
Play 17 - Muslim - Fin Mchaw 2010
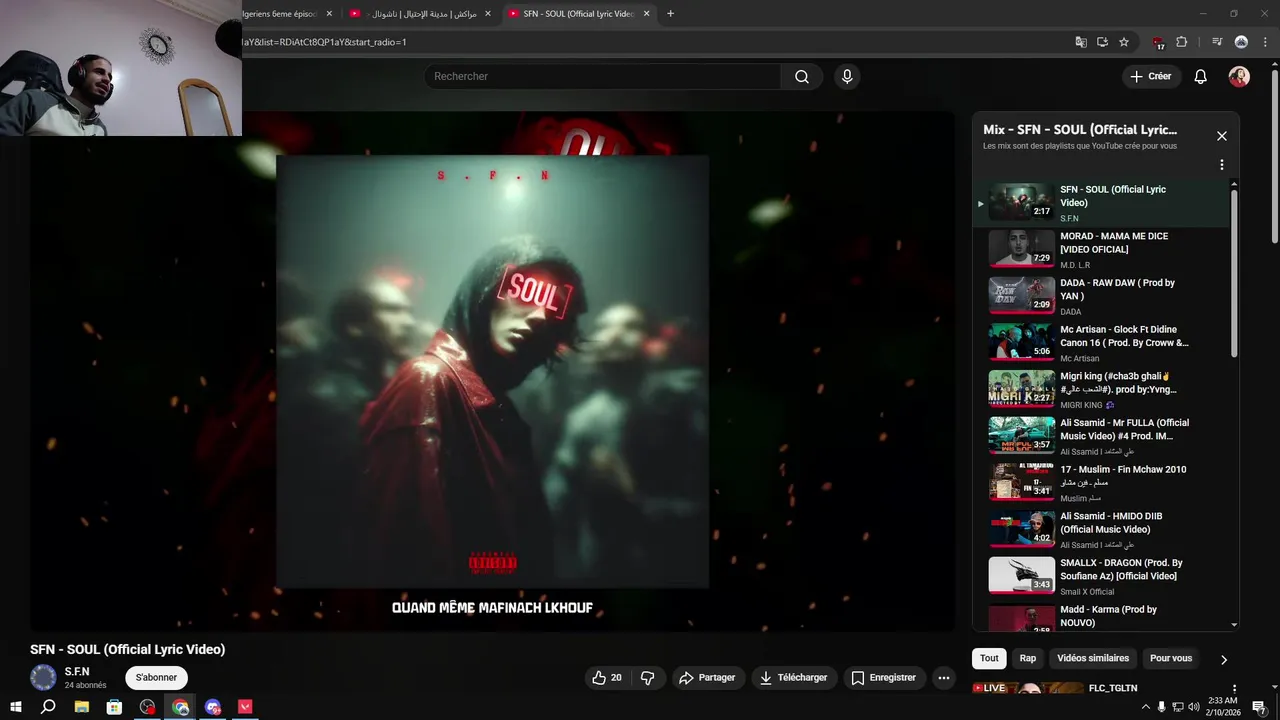point(1100,483)
